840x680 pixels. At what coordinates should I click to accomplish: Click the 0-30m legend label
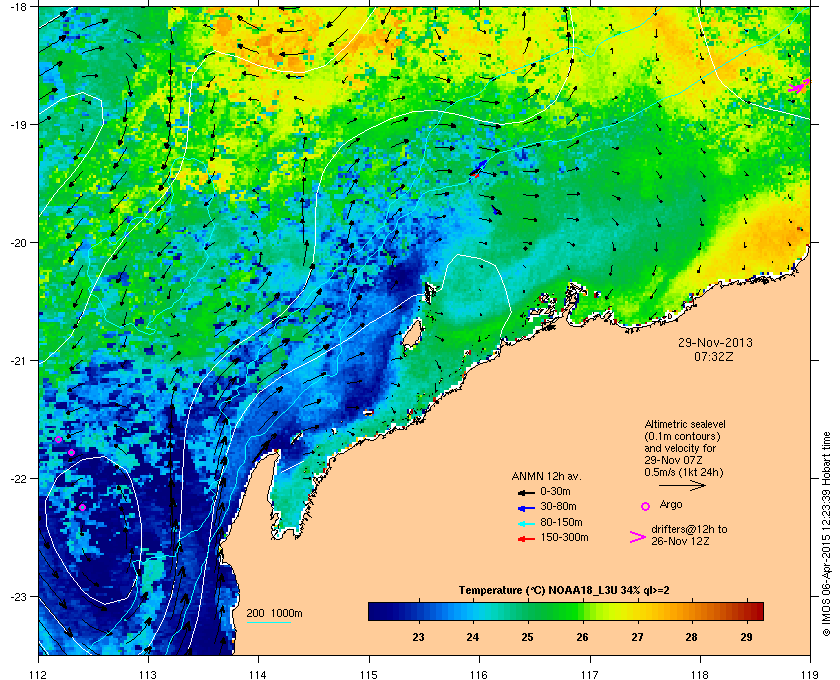coord(555,491)
